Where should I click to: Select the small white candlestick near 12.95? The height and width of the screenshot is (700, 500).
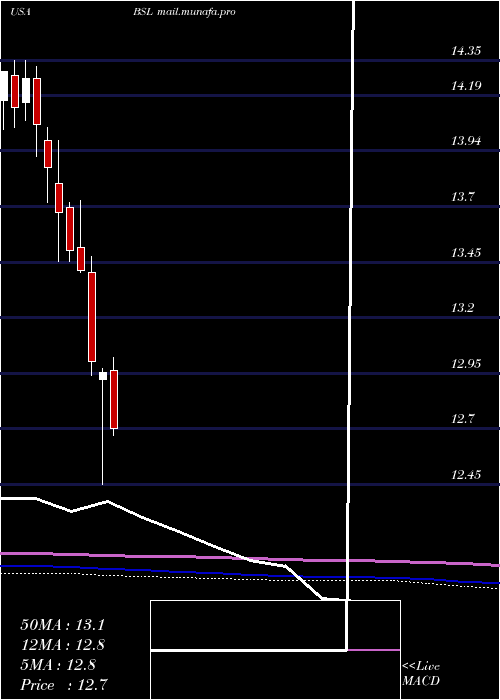click(103, 375)
